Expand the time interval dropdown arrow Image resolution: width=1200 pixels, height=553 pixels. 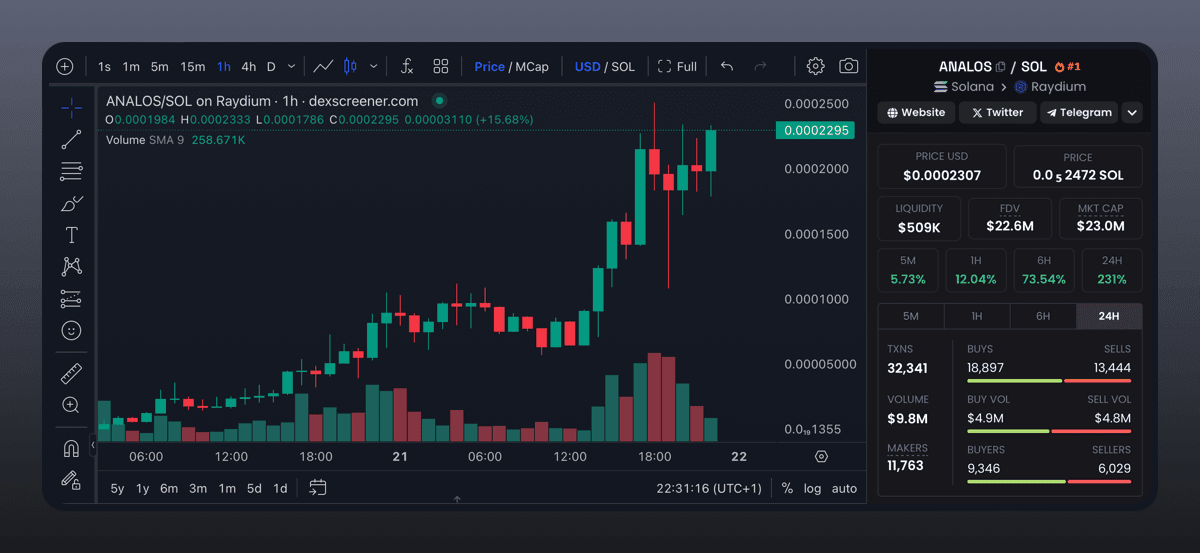point(291,67)
